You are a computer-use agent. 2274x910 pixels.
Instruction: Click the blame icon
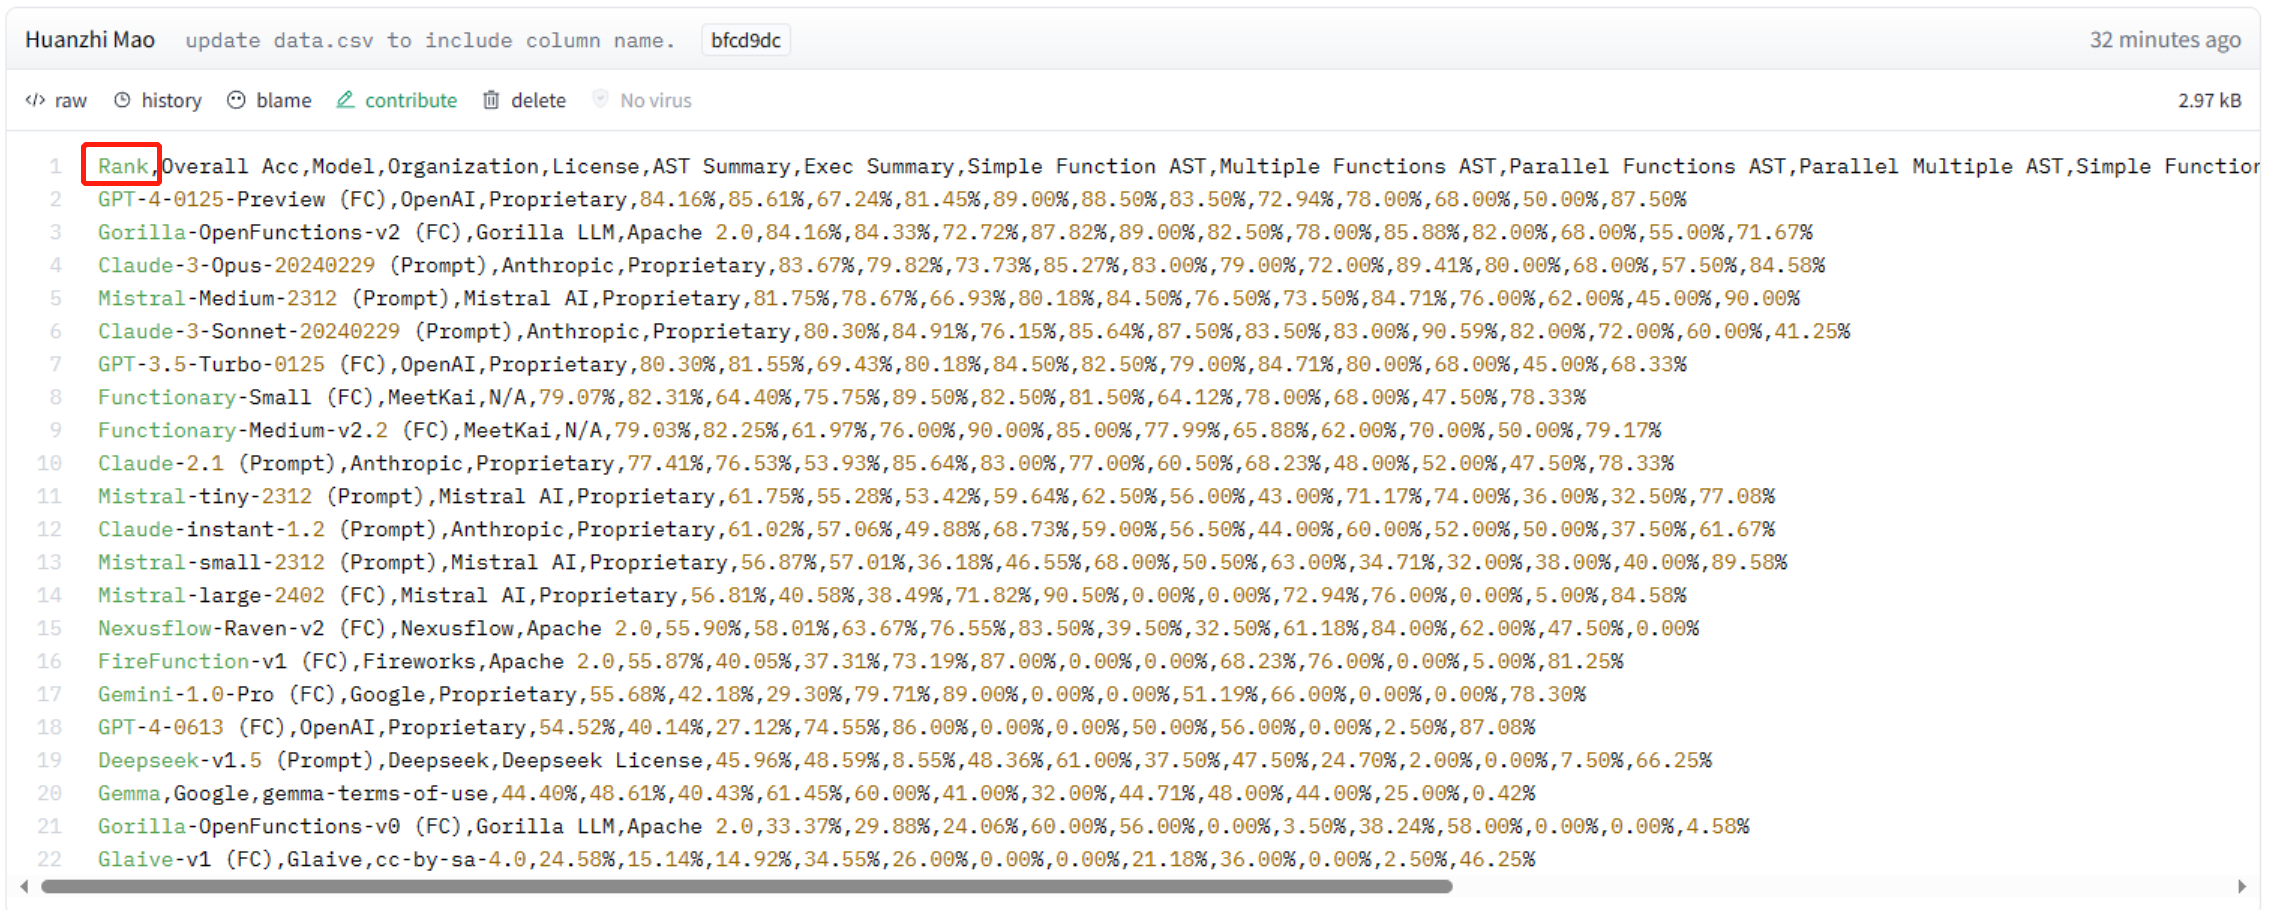click(236, 100)
